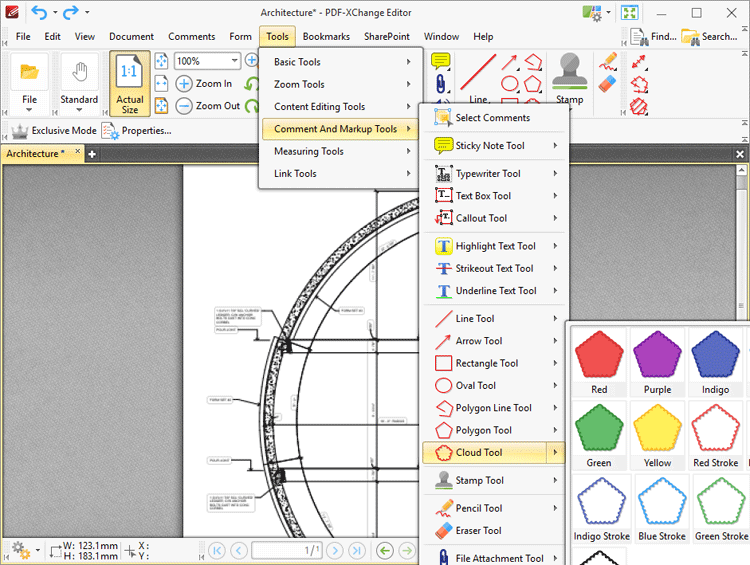Click the page number field showing 1/1
Image resolution: width=750 pixels, height=565 pixels.
(x=287, y=551)
